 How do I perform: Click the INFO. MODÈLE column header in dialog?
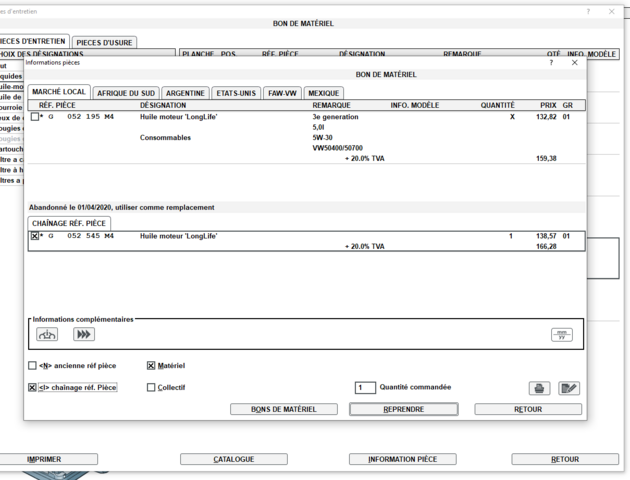point(415,105)
